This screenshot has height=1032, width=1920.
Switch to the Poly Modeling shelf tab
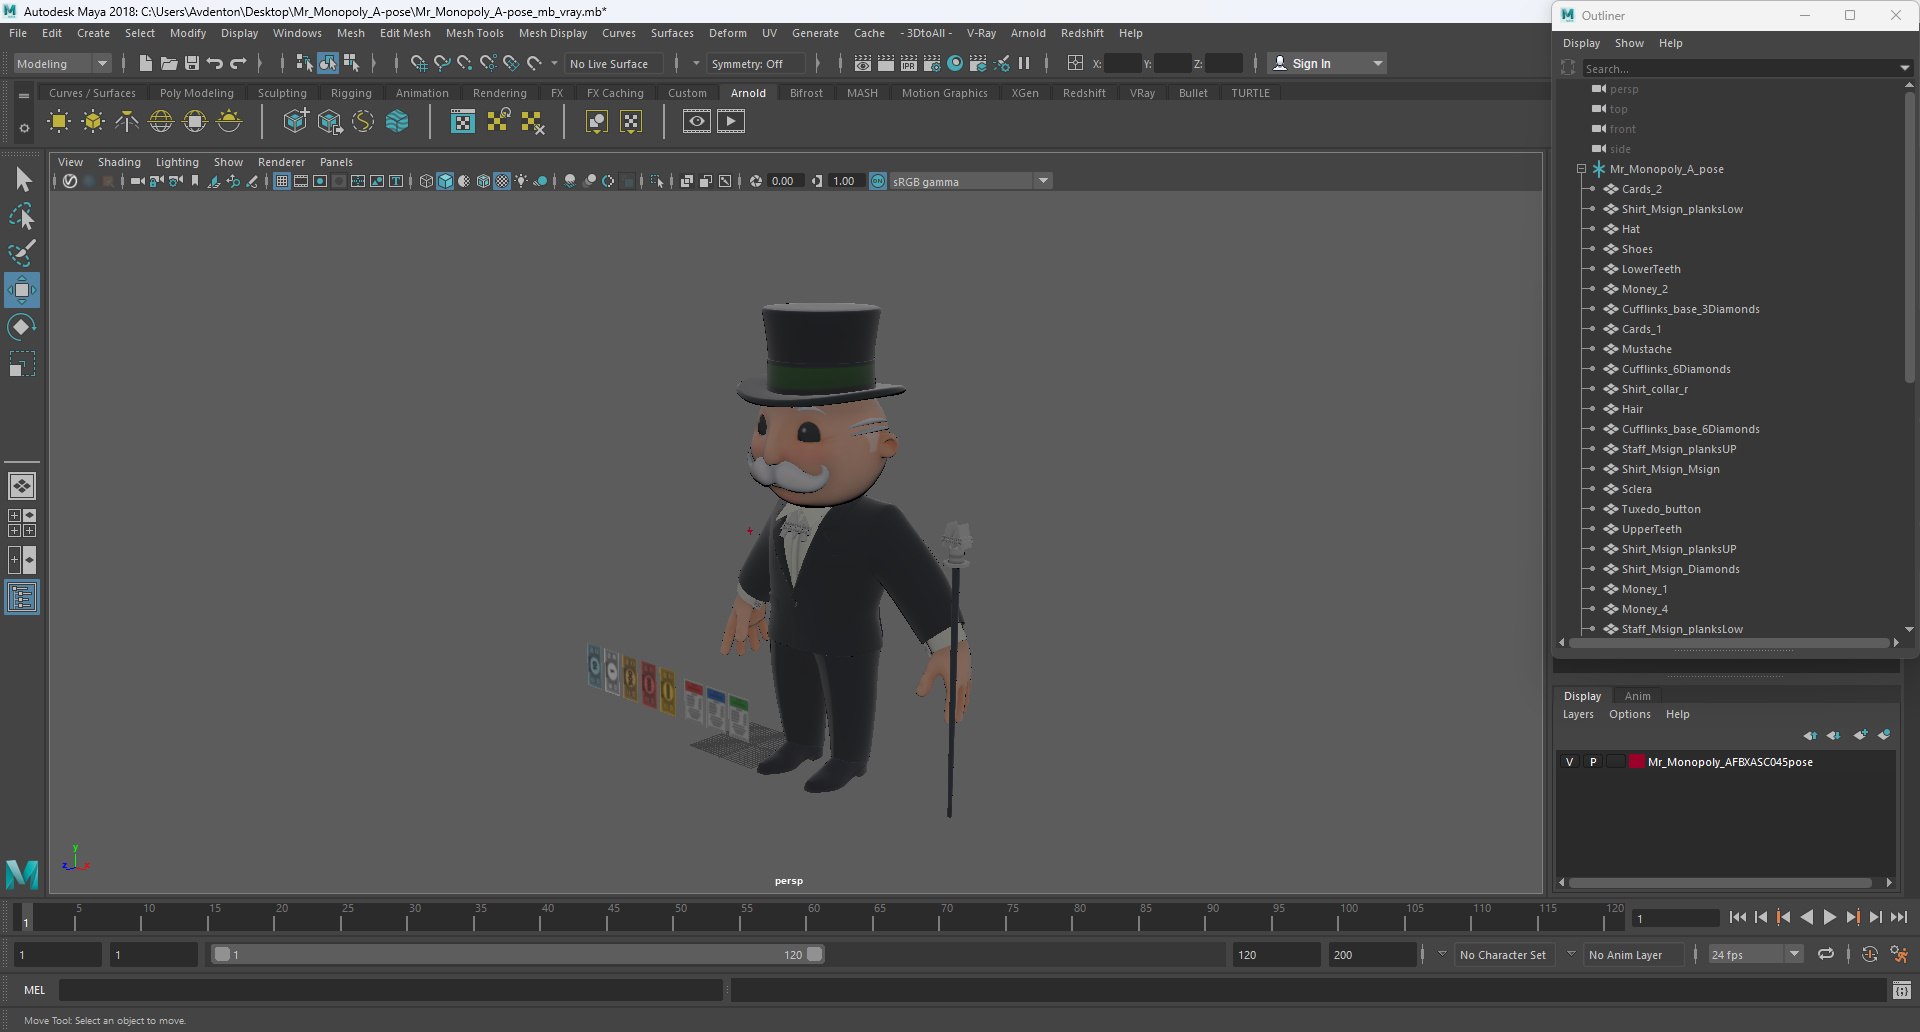click(x=196, y=93)
